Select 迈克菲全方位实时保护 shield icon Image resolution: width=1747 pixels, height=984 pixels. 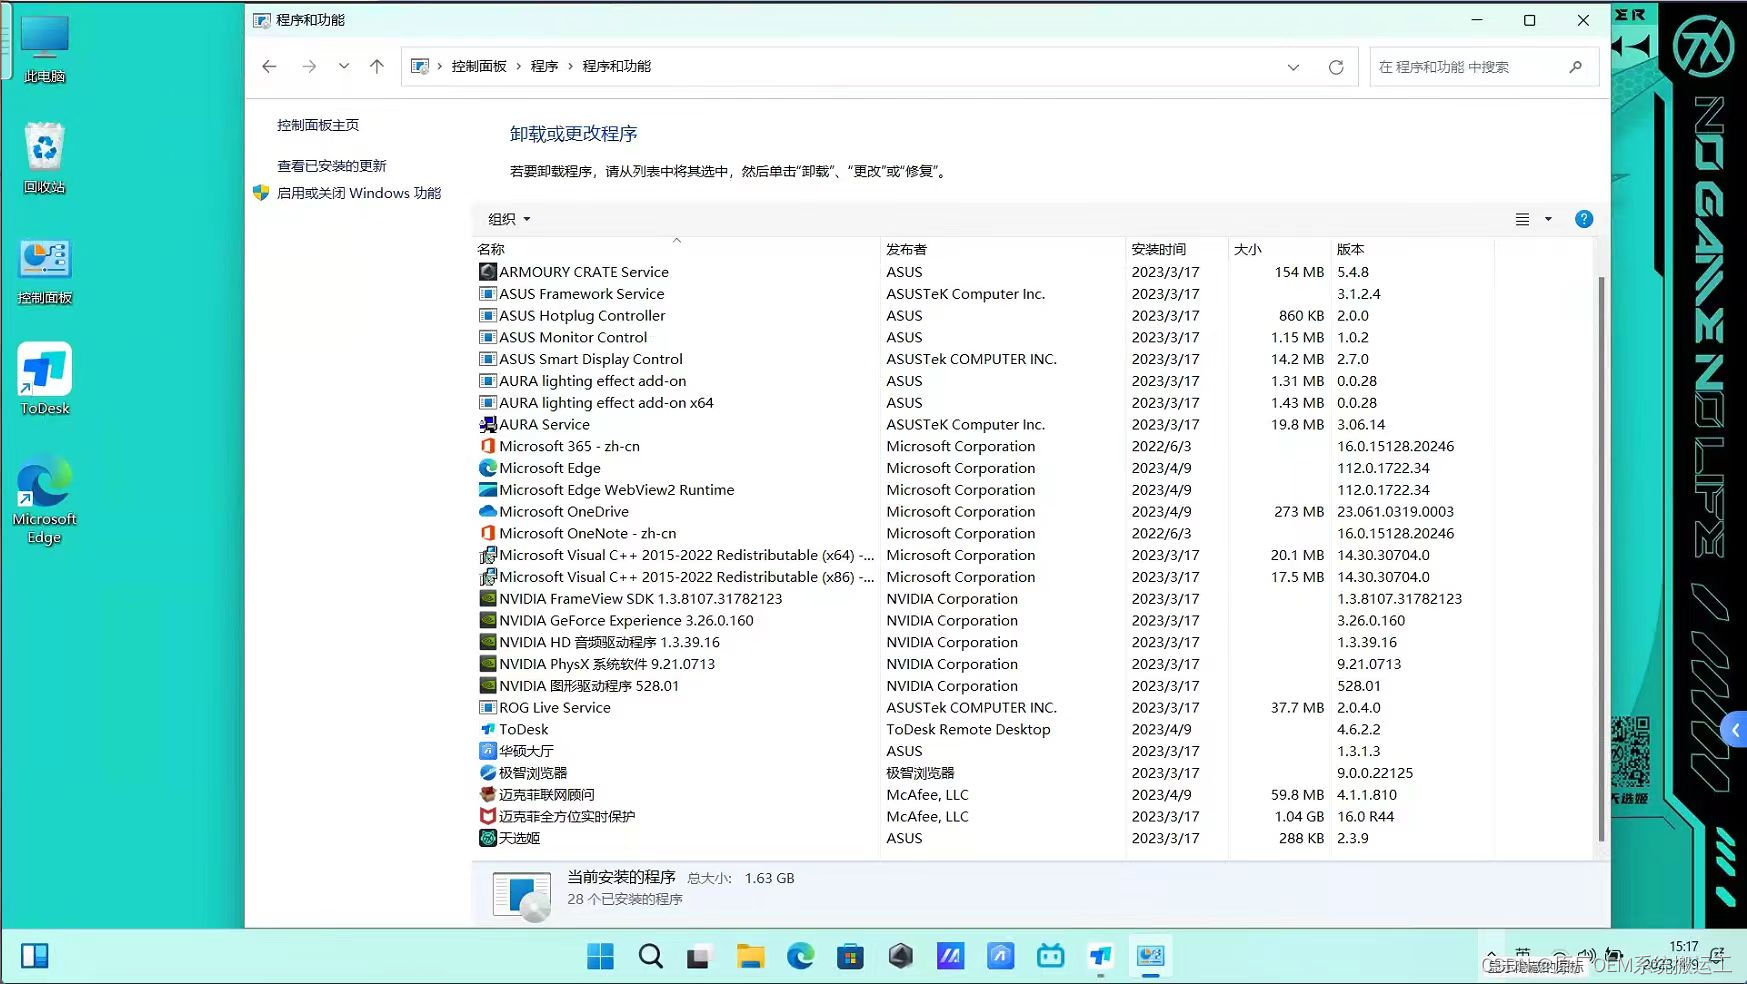488,816
